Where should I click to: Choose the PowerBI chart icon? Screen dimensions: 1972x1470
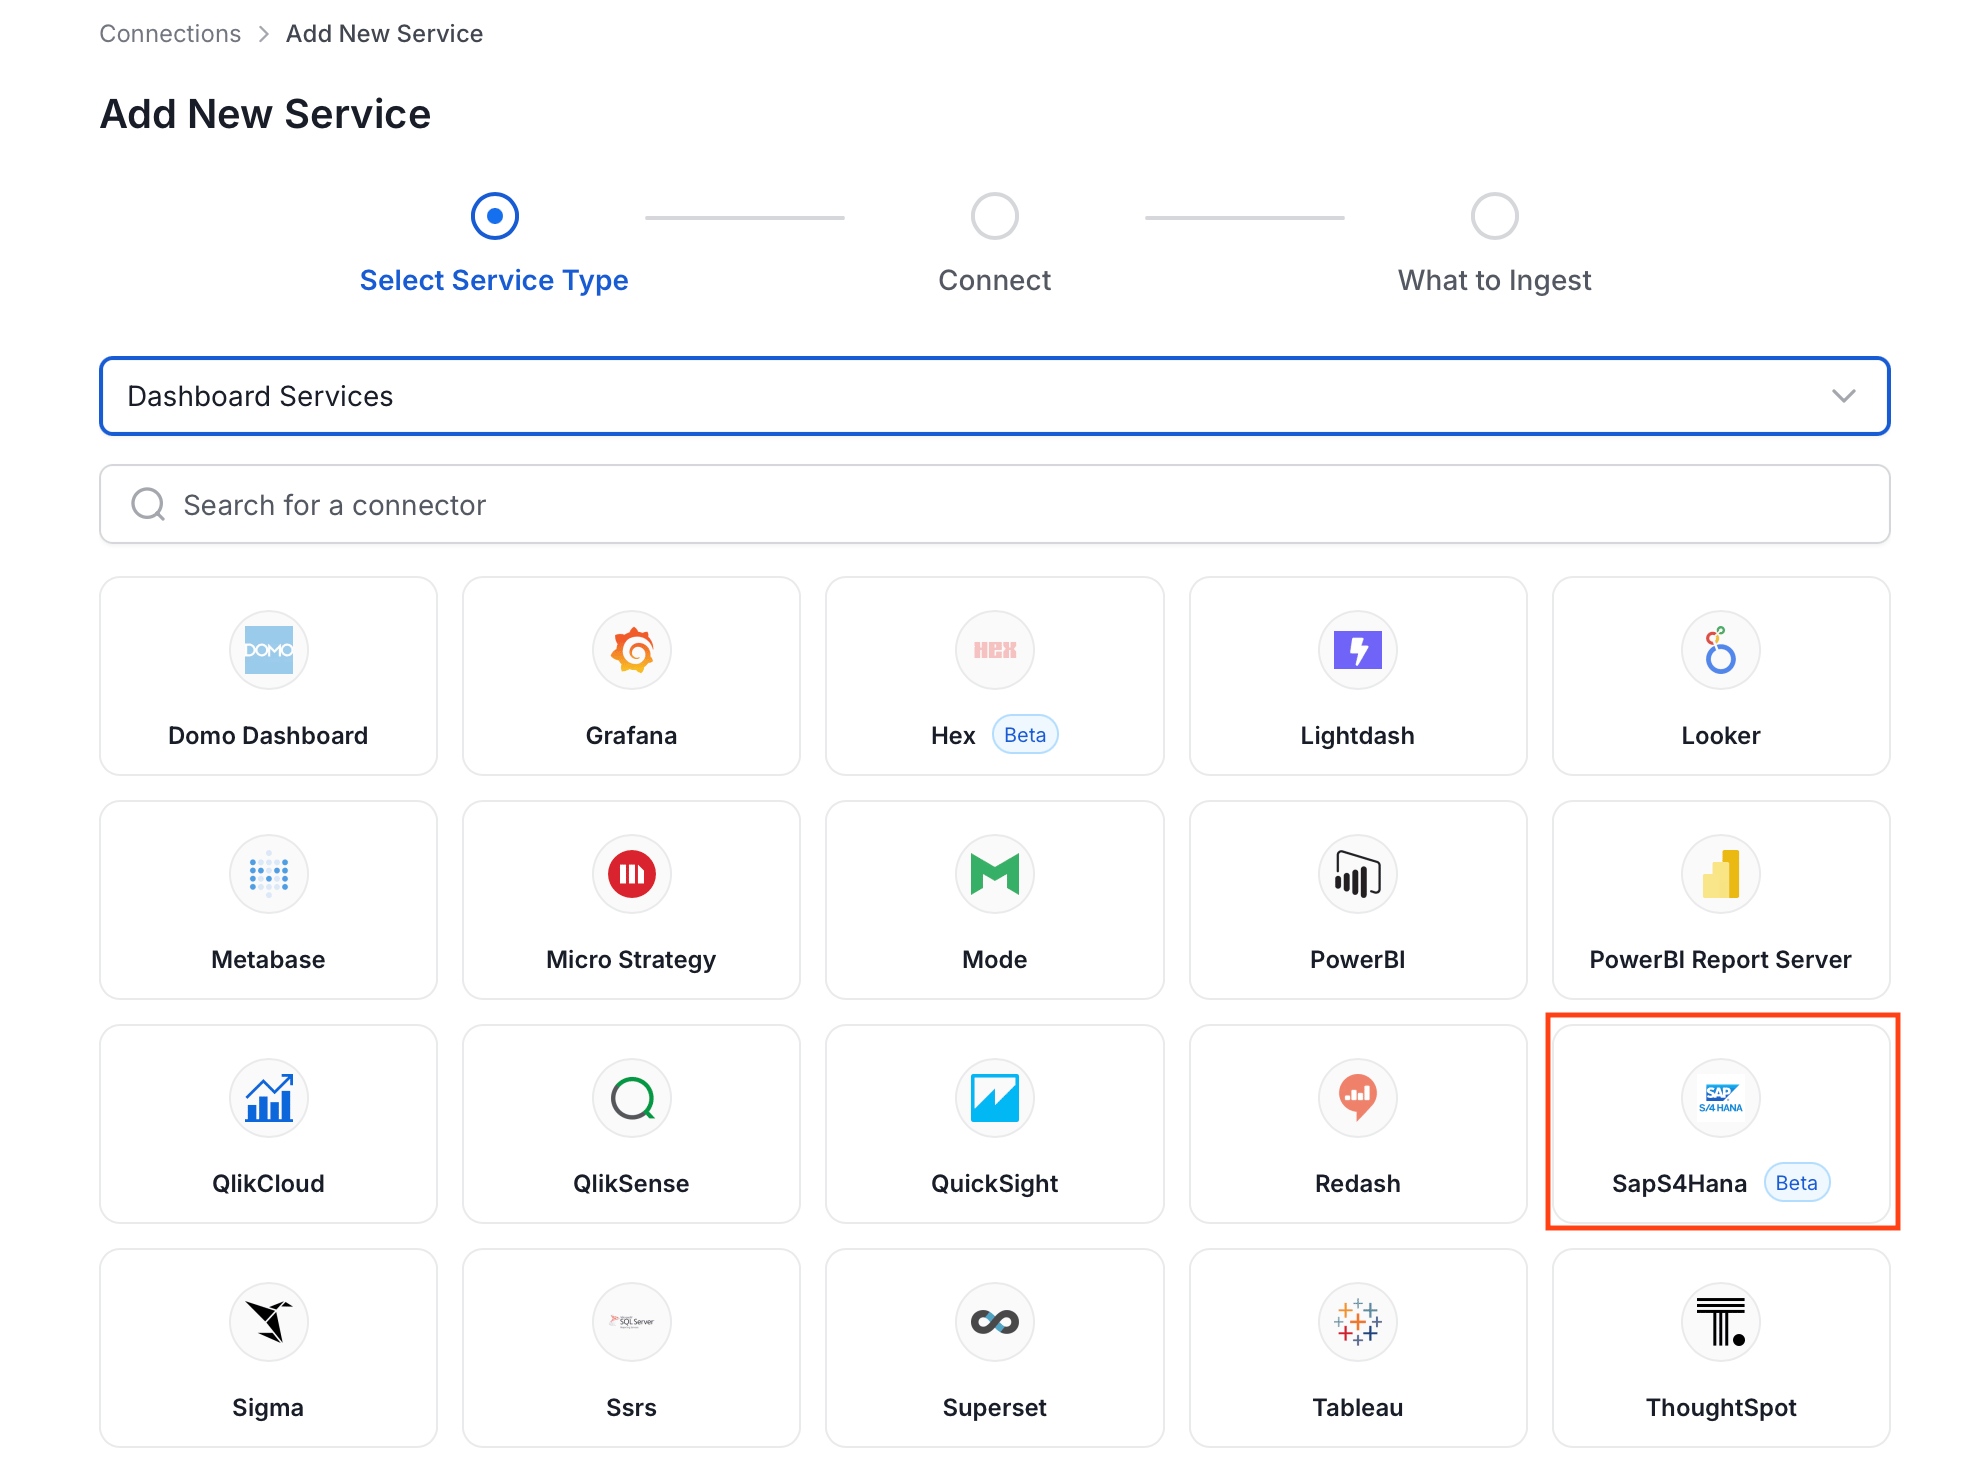point(1357,874)
